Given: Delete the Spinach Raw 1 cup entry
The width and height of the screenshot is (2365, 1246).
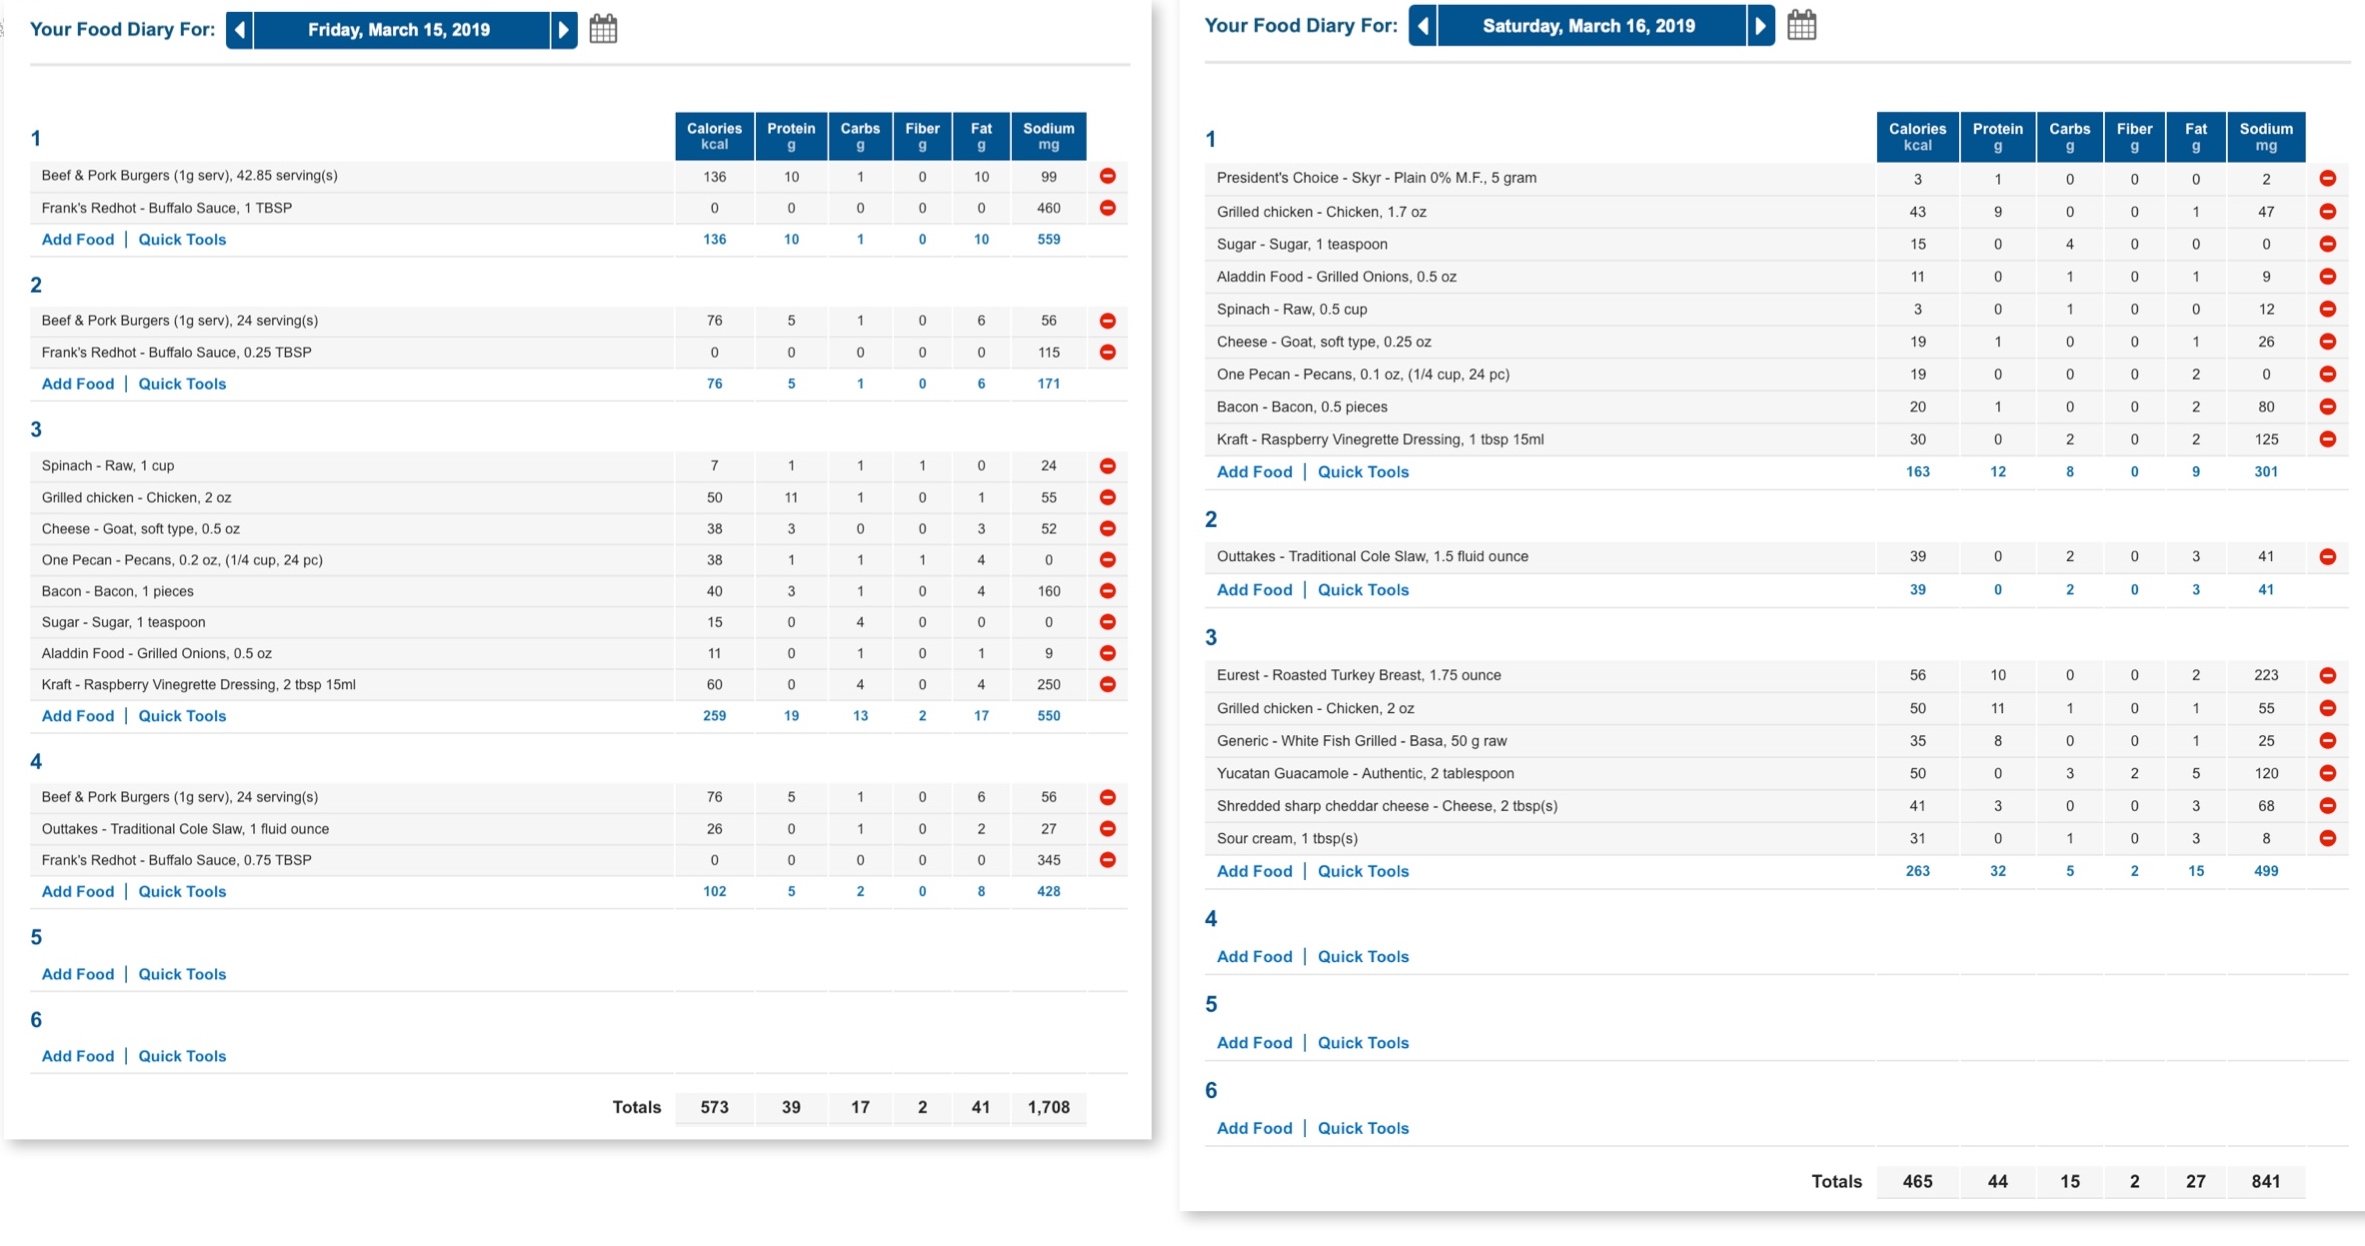Looking at the screenshot, I should pyautogui.click(x=1107, y=466).
